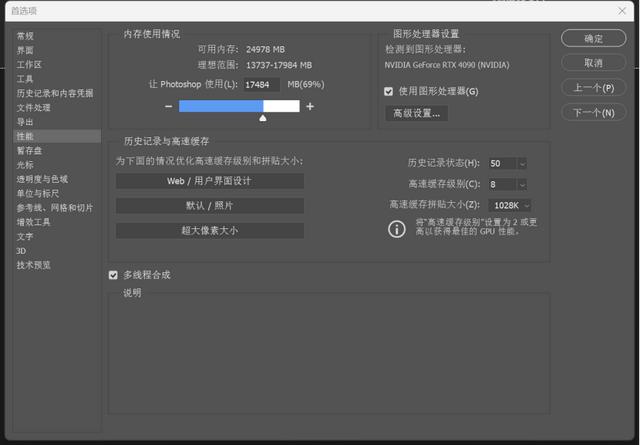Select 性能 category

pos(57,136)
